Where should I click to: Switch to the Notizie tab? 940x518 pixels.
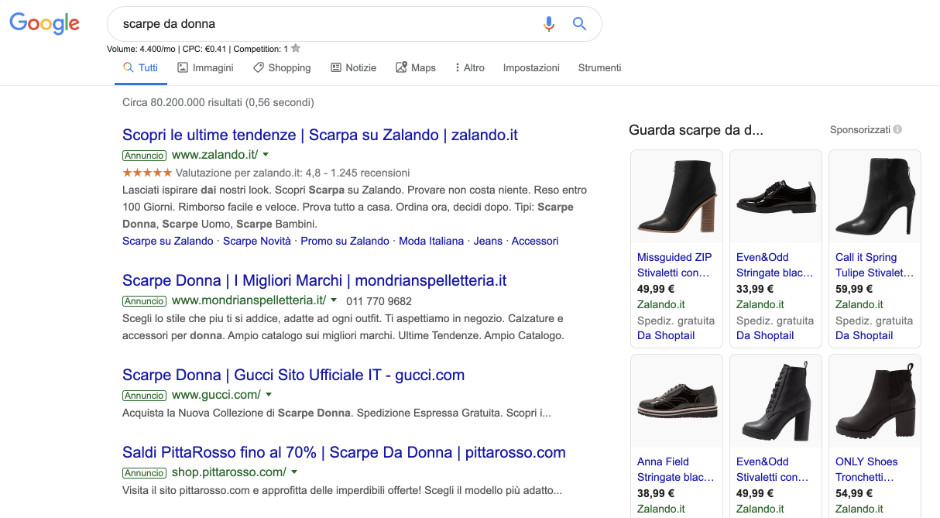(354, 68)
